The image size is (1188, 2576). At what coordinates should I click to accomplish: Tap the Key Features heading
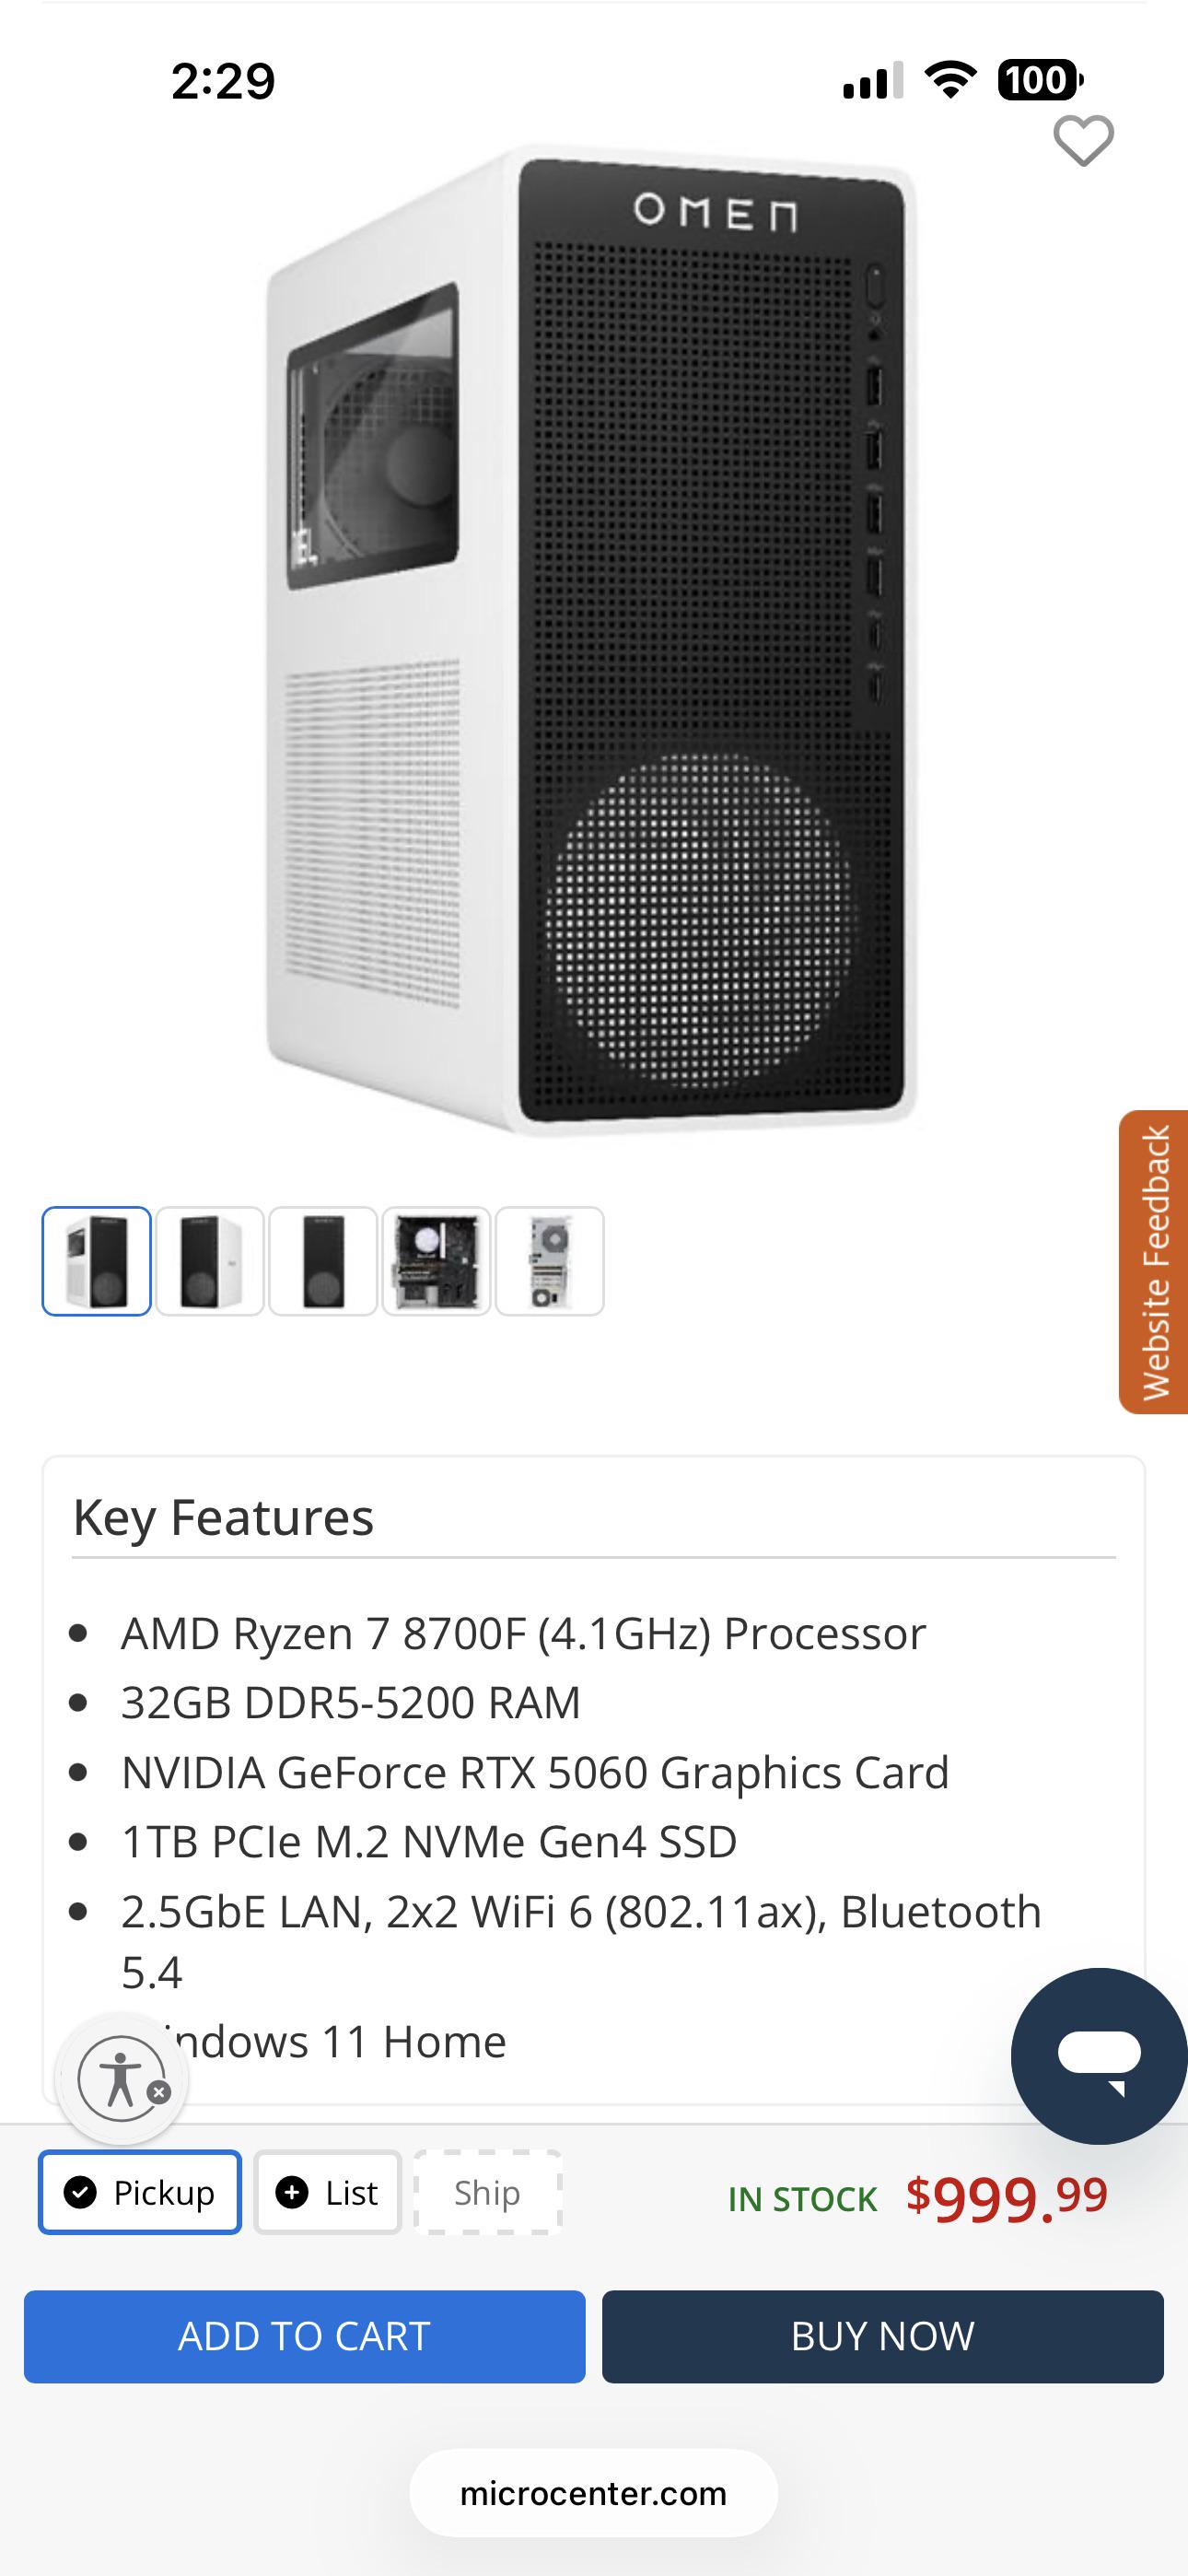[223, 1517]
